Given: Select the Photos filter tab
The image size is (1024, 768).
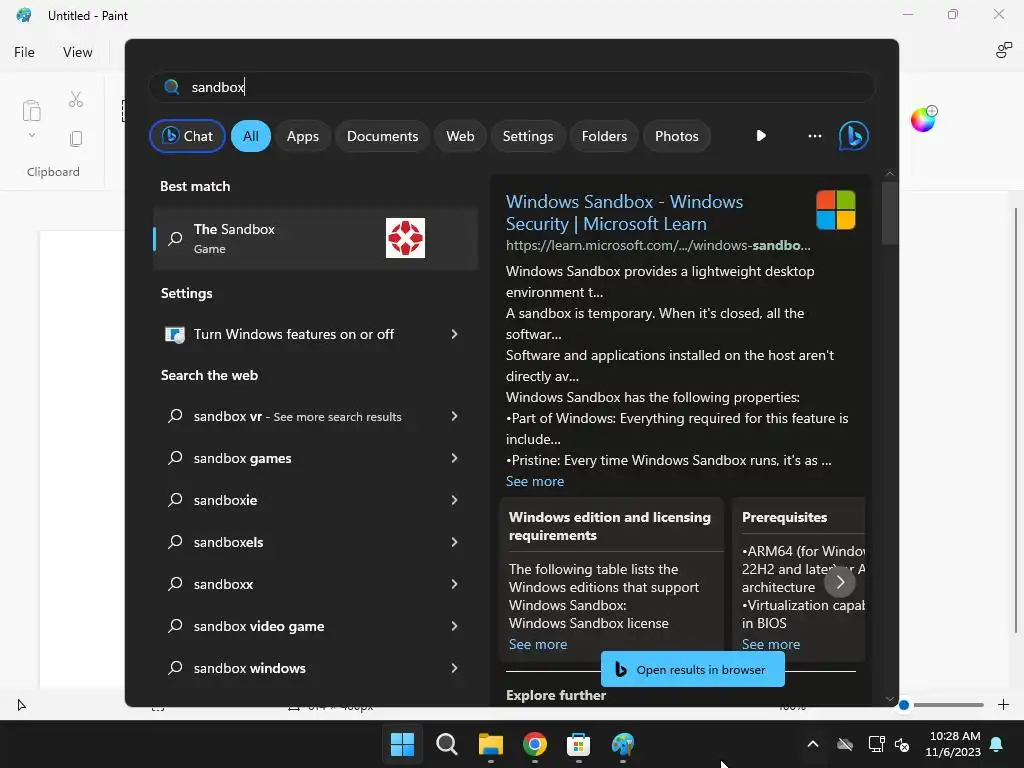Looking at the screenshot, I should click(x=677, y=136).
